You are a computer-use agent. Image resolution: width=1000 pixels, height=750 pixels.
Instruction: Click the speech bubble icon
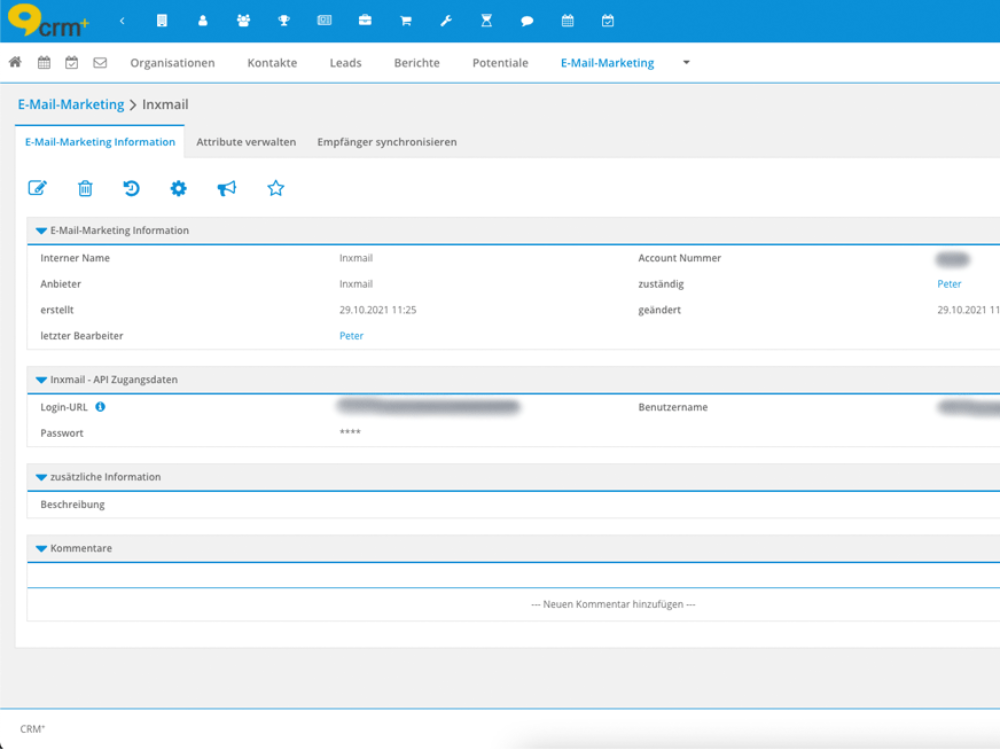[x=527, y=20]
